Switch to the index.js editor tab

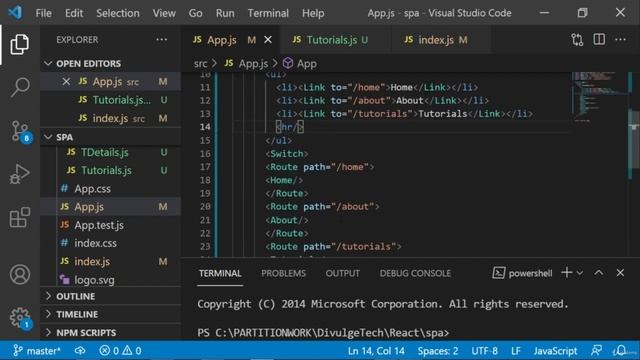(440, 40)
